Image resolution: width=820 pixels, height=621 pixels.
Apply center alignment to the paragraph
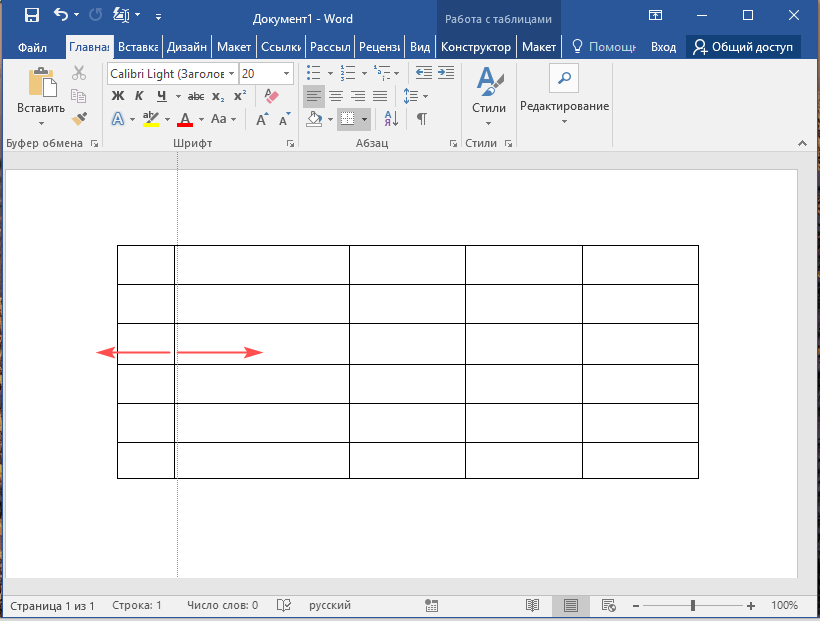click(x=336, y=96)
